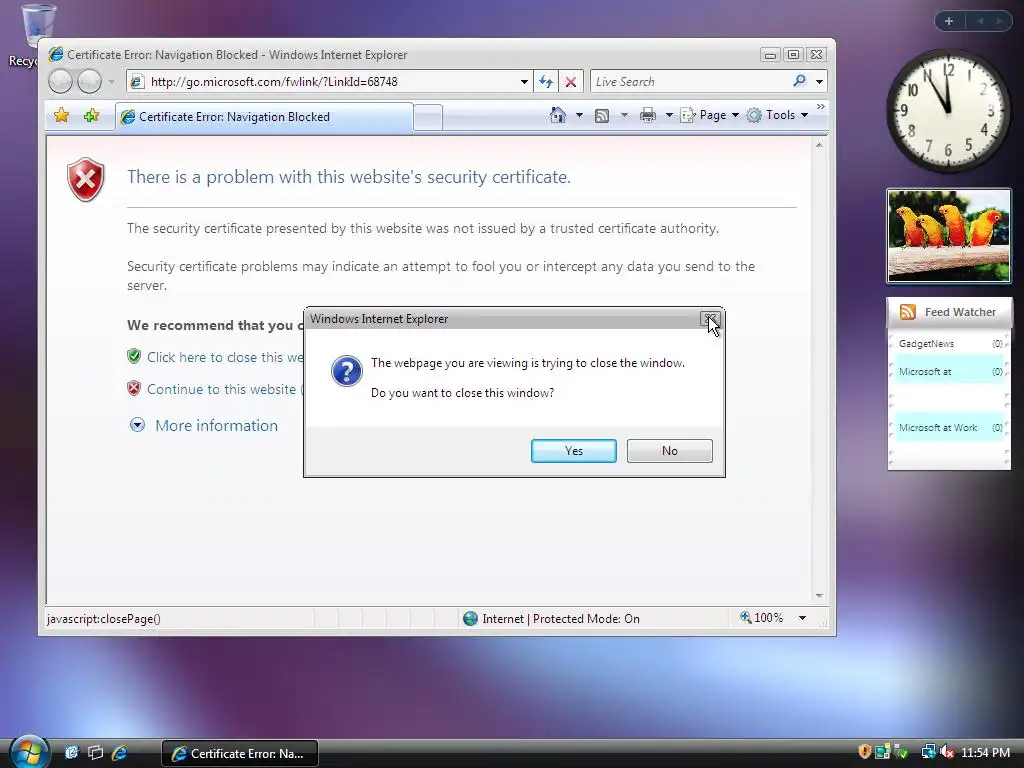Click the Refresh button

point(546,82)
